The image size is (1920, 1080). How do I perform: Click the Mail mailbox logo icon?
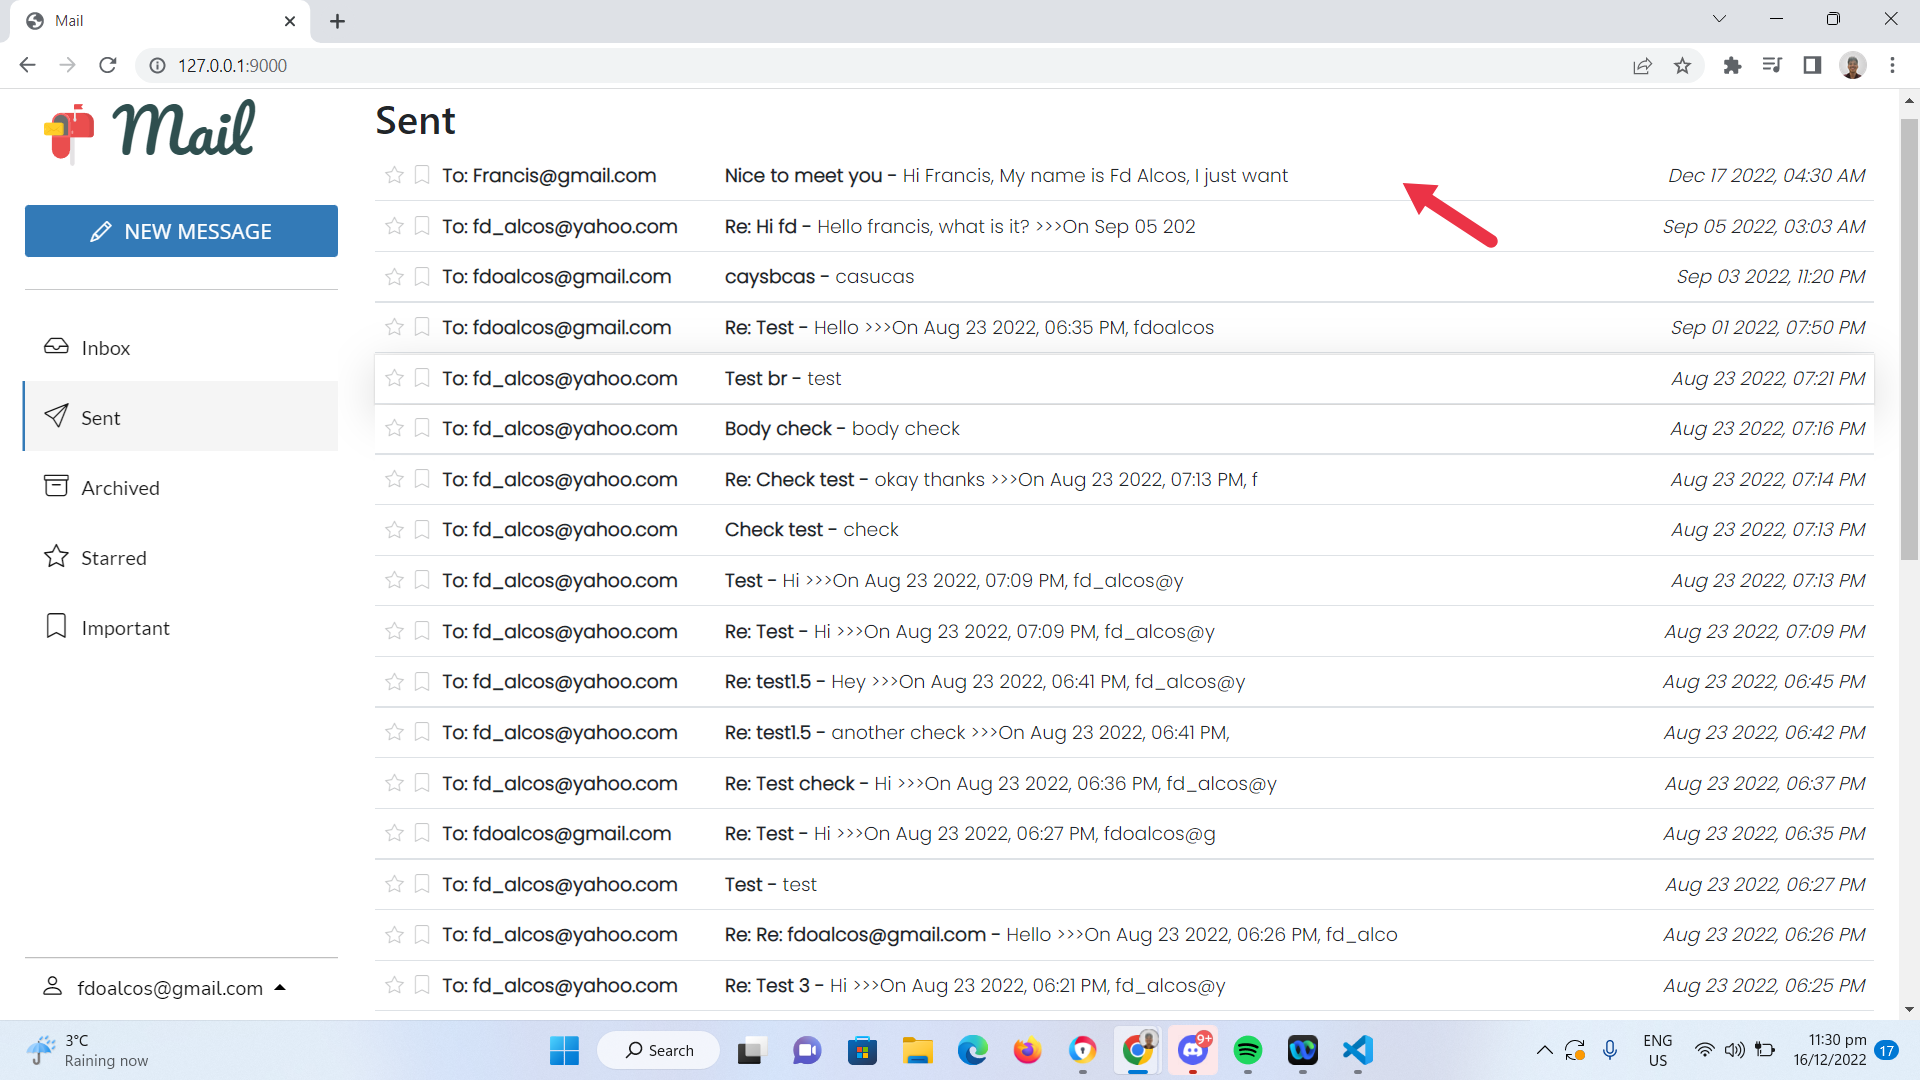[70, 132]
